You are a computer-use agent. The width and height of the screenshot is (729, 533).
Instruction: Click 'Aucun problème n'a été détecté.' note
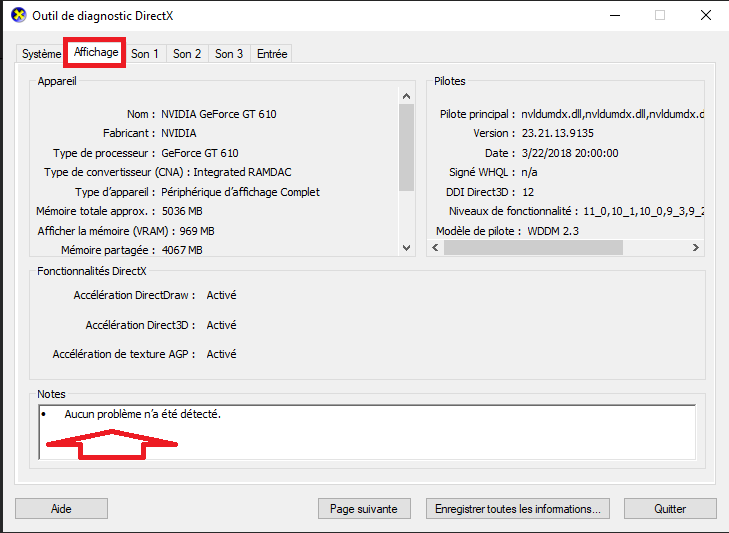pos(143,414)
